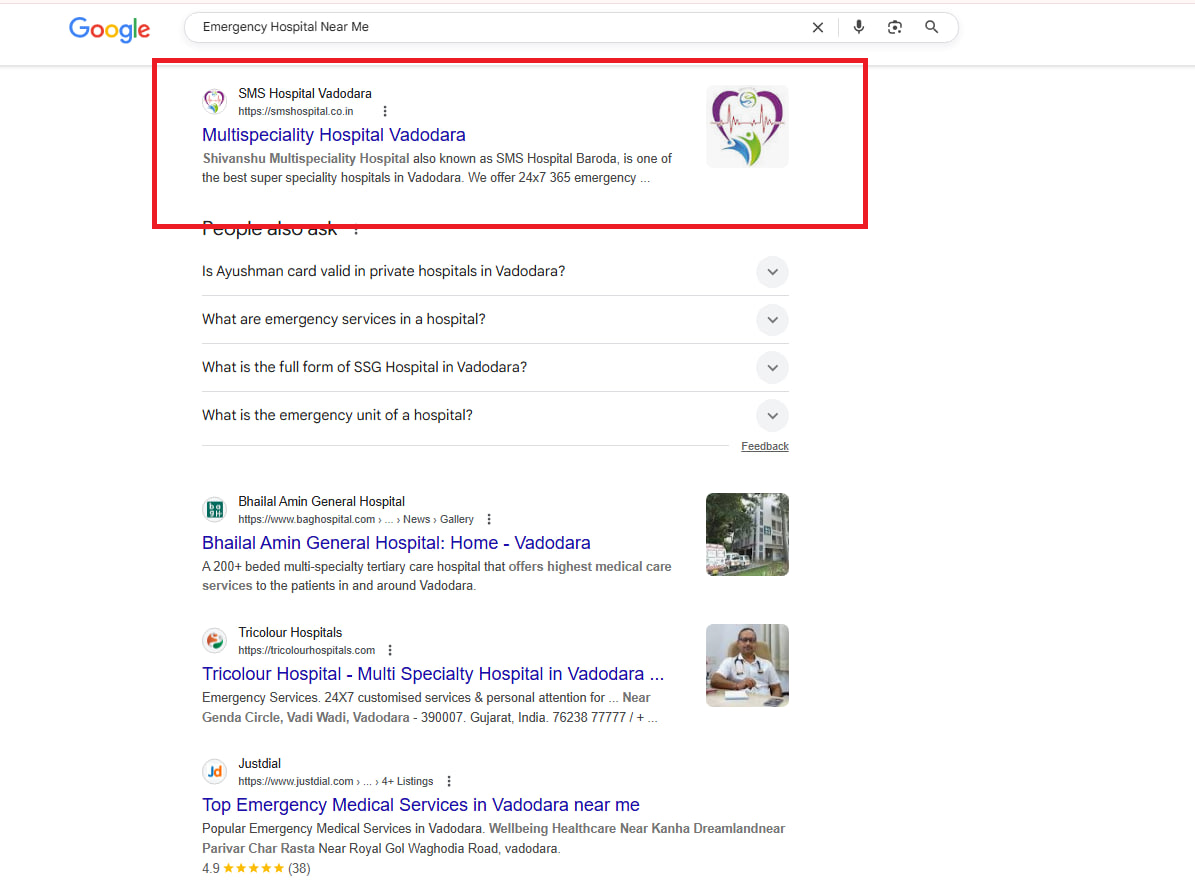
Task: Click baghospital.com breadcrumb URL
Action: tap(356, 519)
